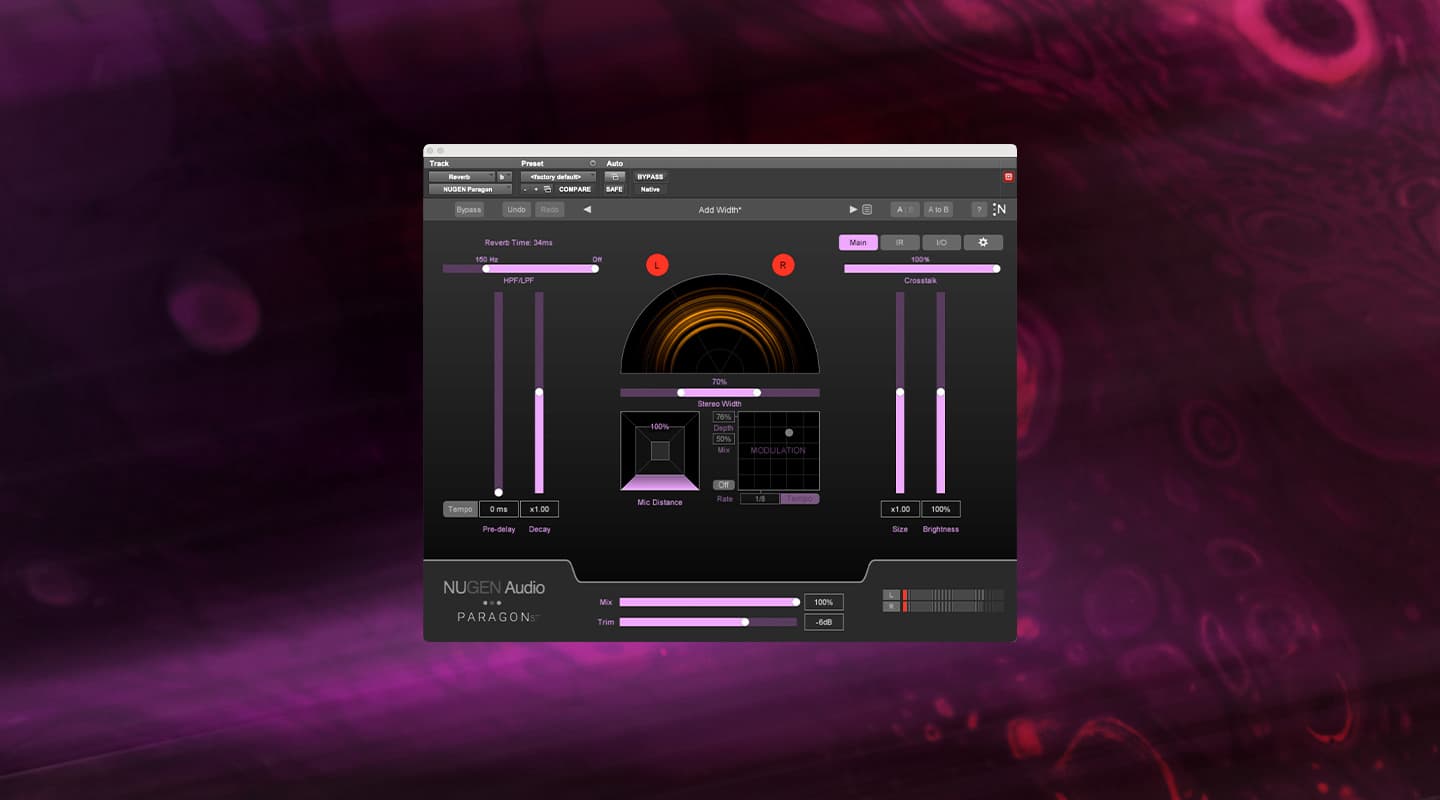This screenshot has width=1440, height=800.
Task: Switch to the IR tab
Action: tap(900, 242)
